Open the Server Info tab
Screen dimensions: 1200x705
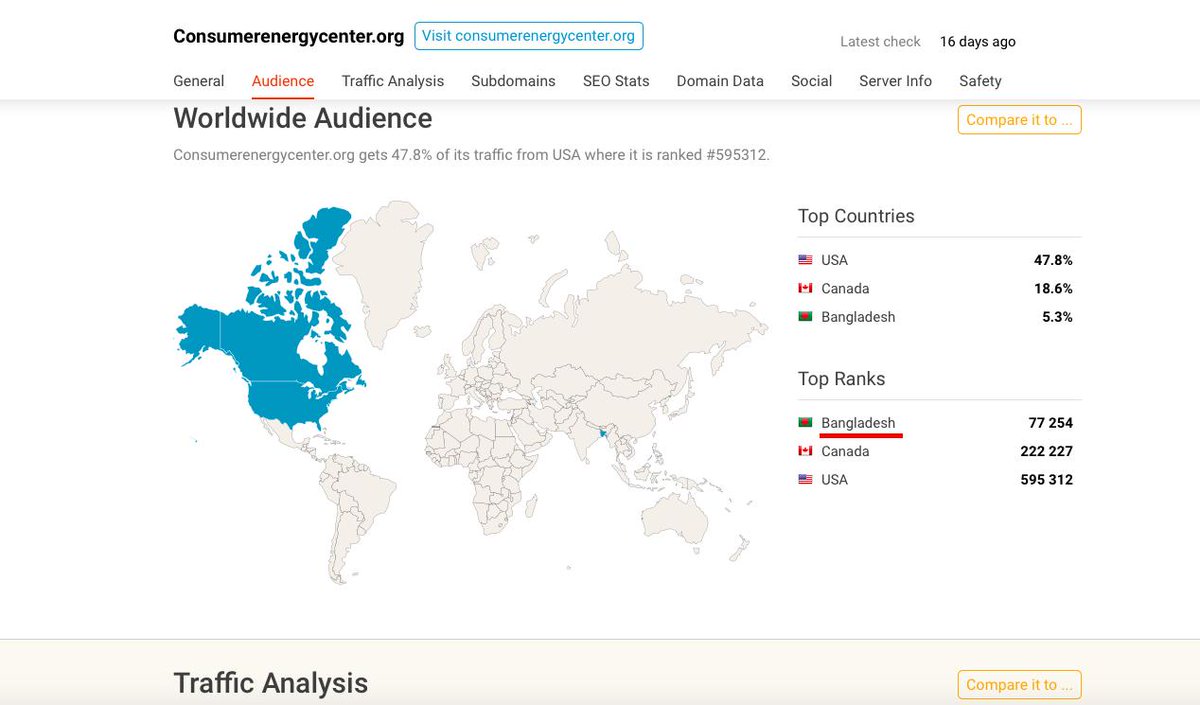pyautogui.click(x=895, y=81)
